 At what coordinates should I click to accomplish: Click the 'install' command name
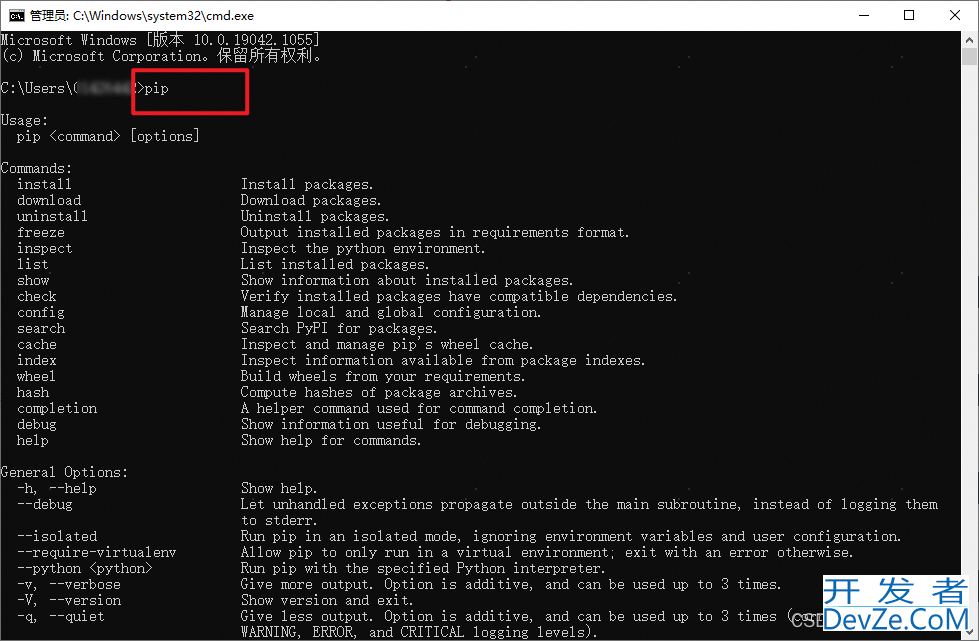[x=44, y=185]
